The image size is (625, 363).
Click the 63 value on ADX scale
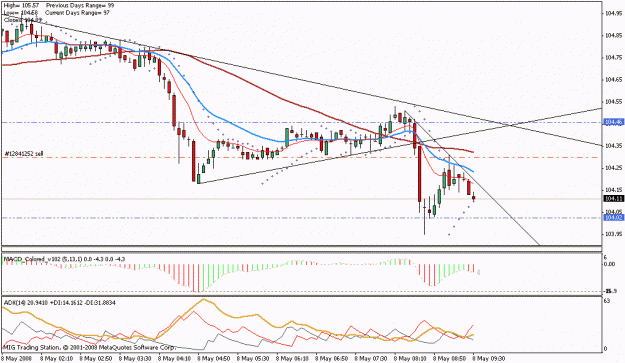tap(607, 301)
